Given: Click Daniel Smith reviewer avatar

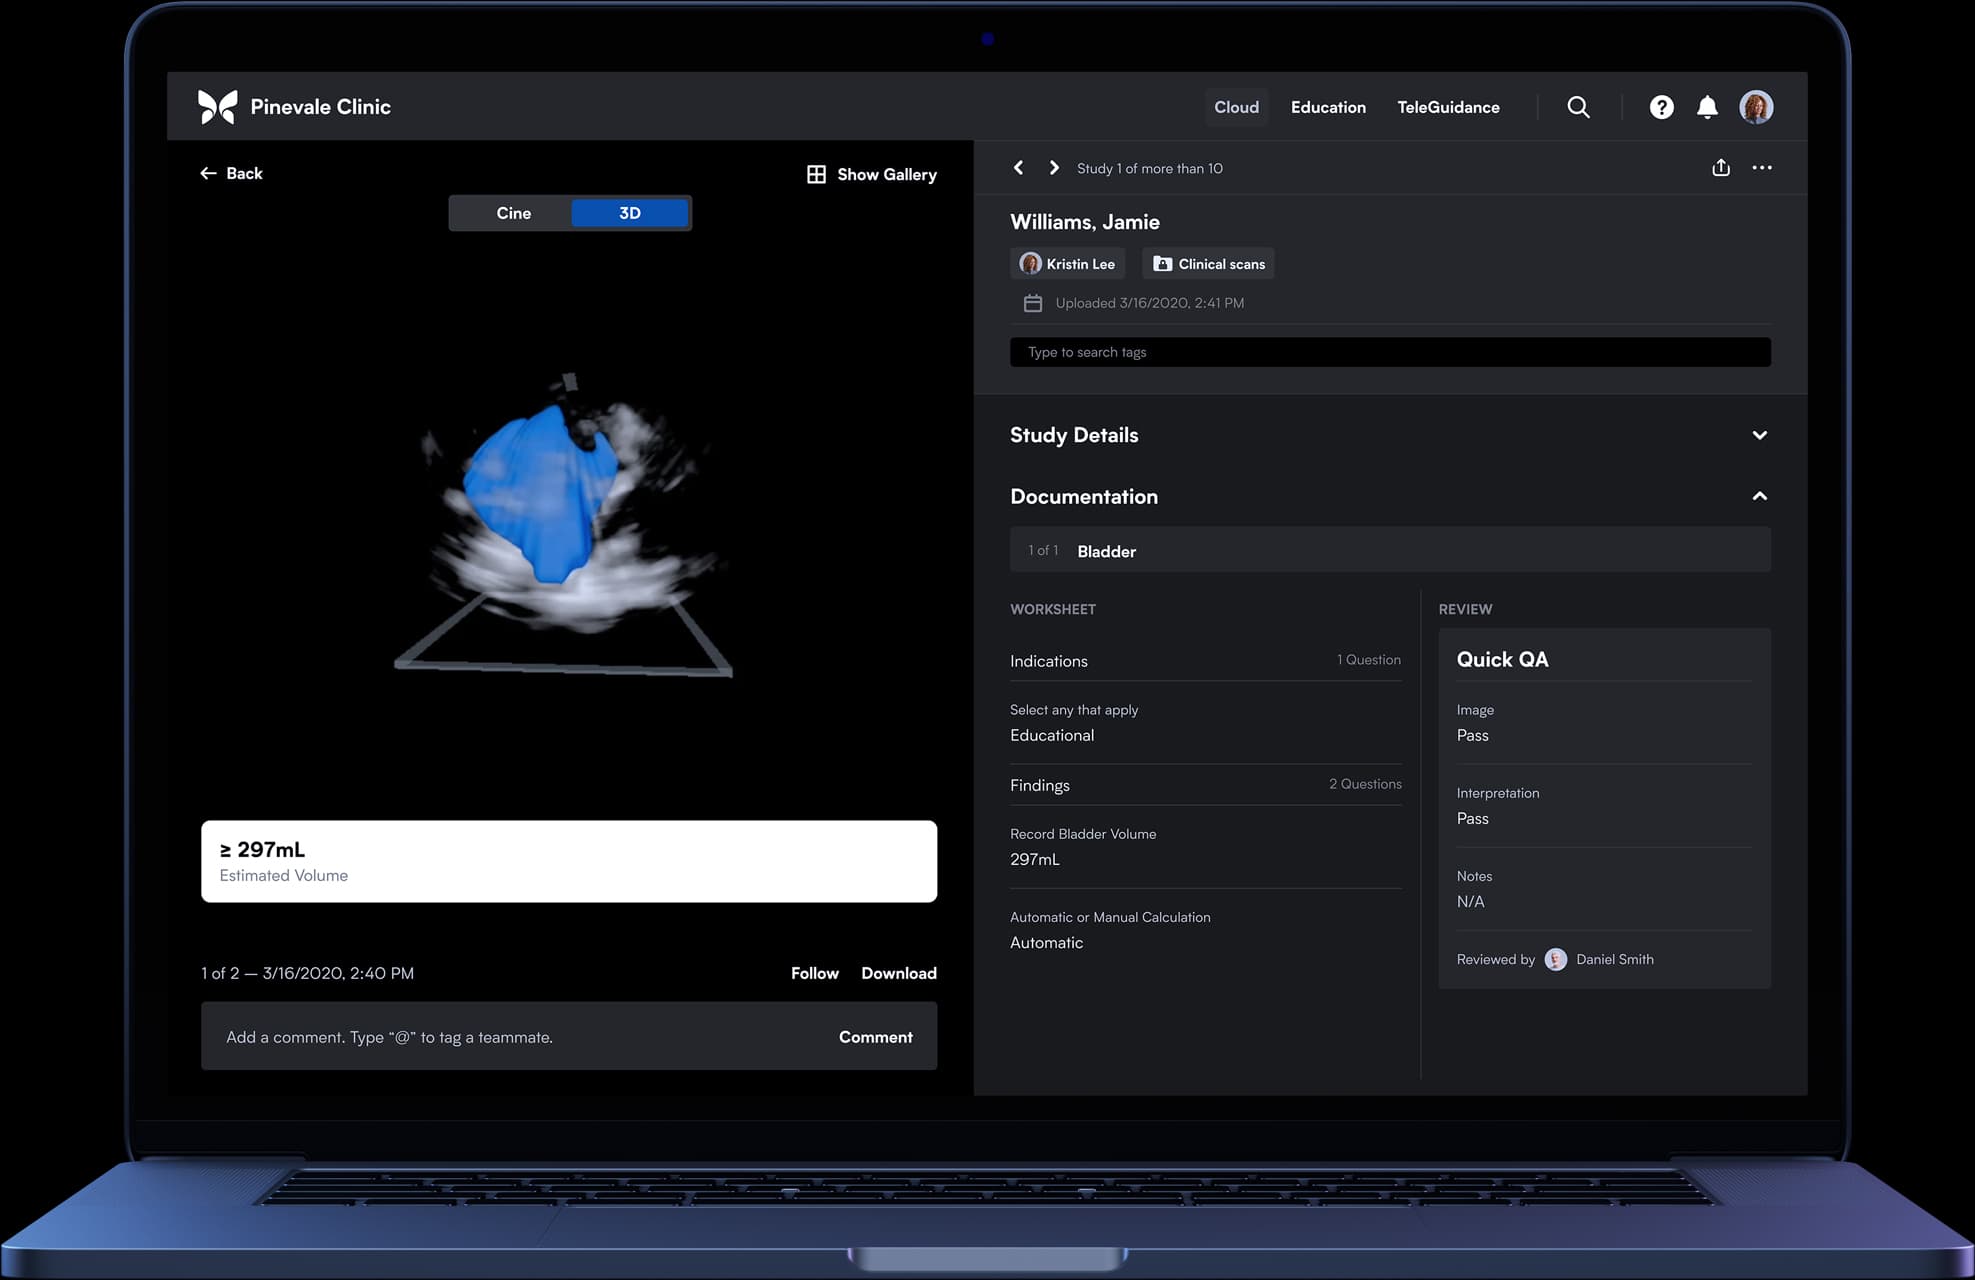Looking at the screenshot, I should (1555, 959).
